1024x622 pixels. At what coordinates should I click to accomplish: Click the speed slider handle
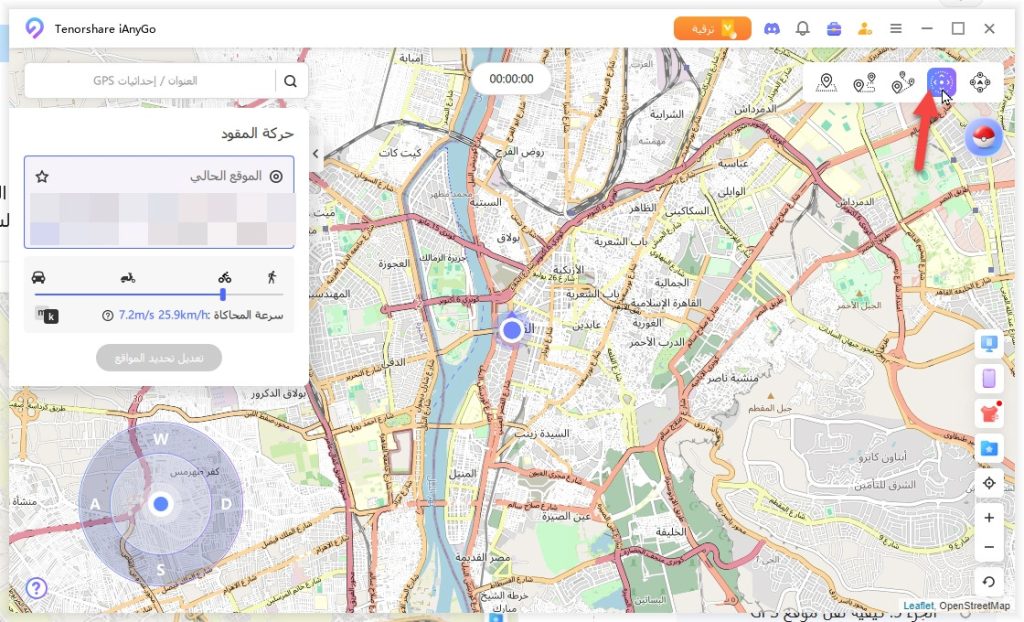point(223,295)
